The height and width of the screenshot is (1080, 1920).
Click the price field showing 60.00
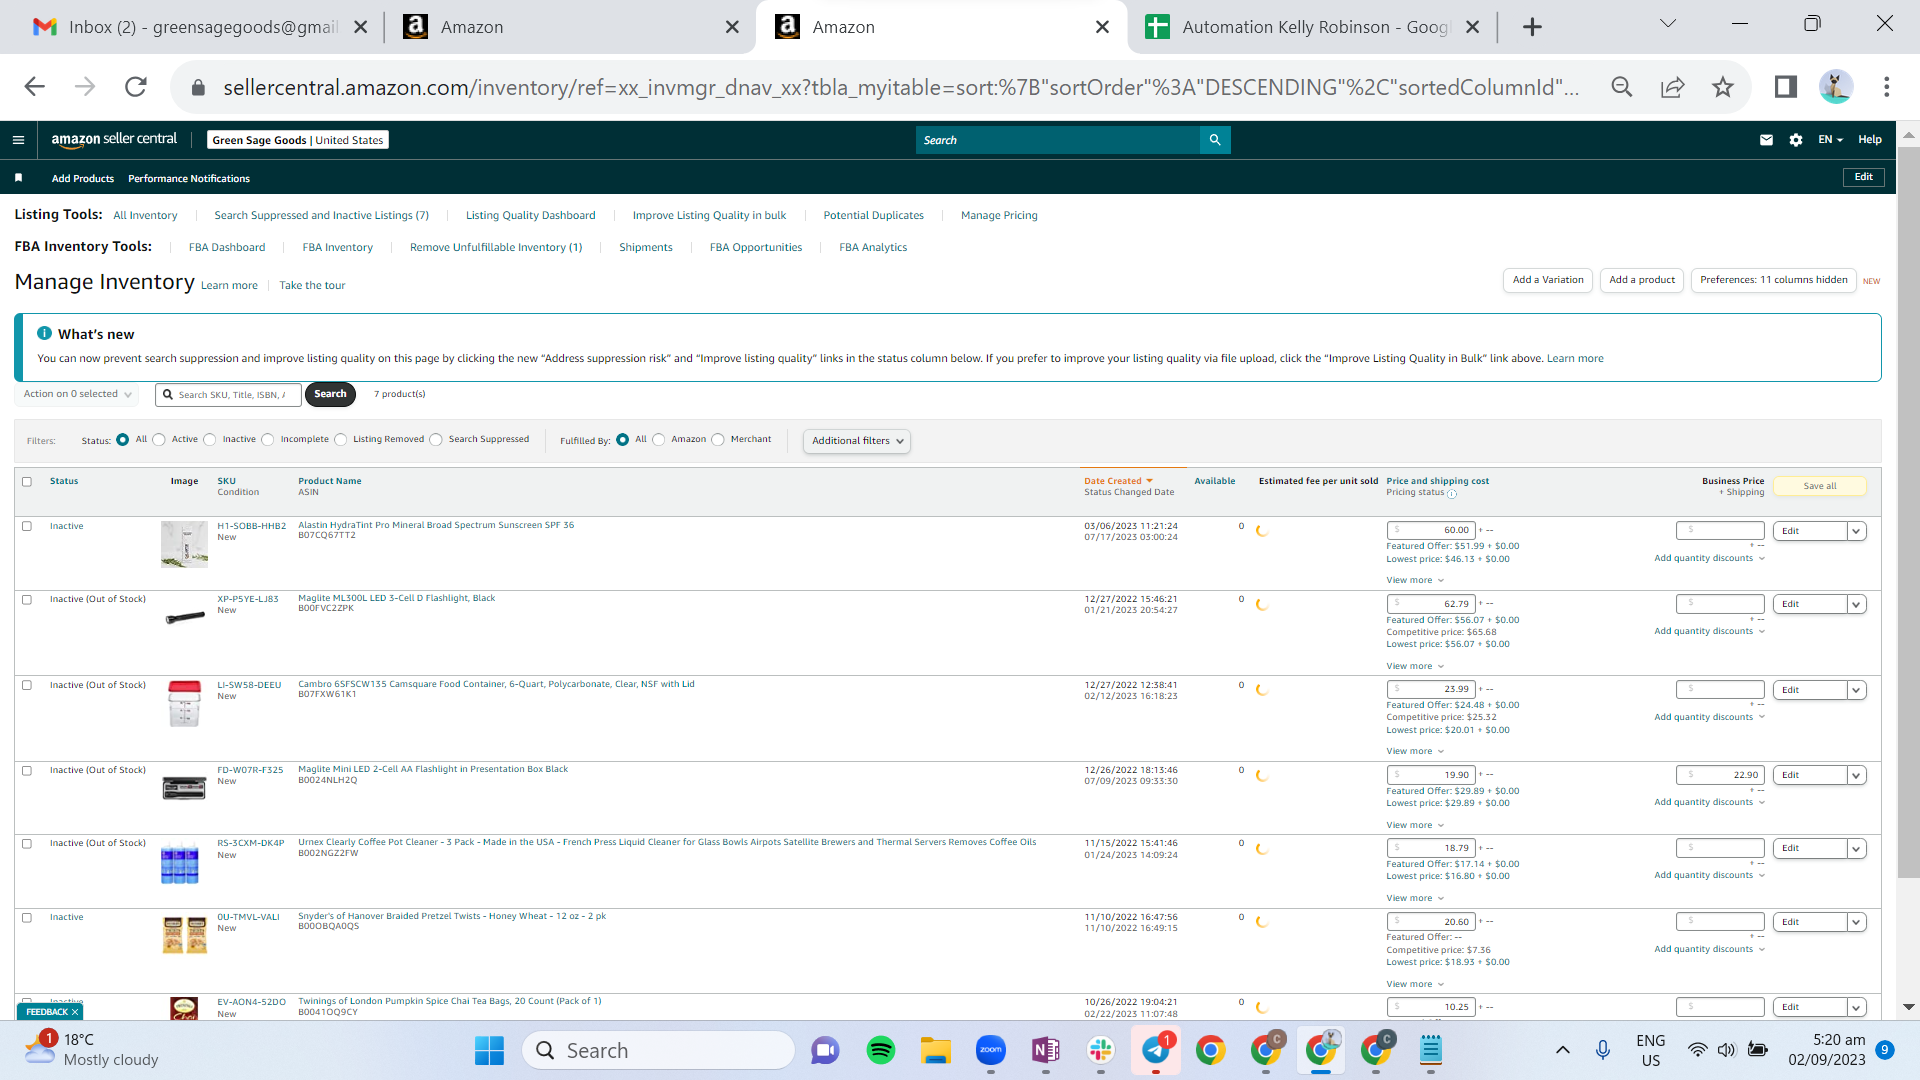(x=1431, y=530)
